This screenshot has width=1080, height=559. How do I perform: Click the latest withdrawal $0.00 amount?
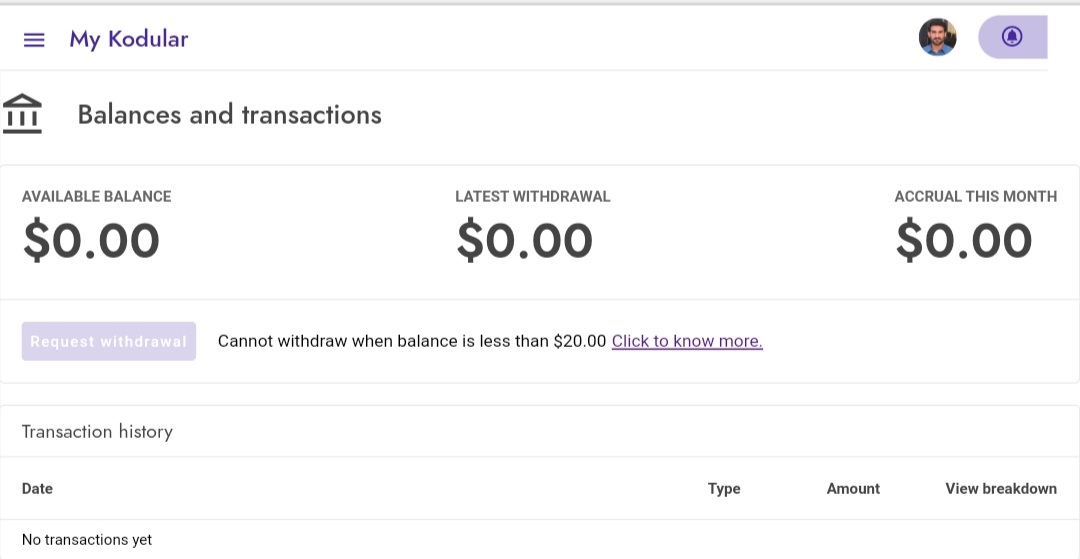(524, 241)
